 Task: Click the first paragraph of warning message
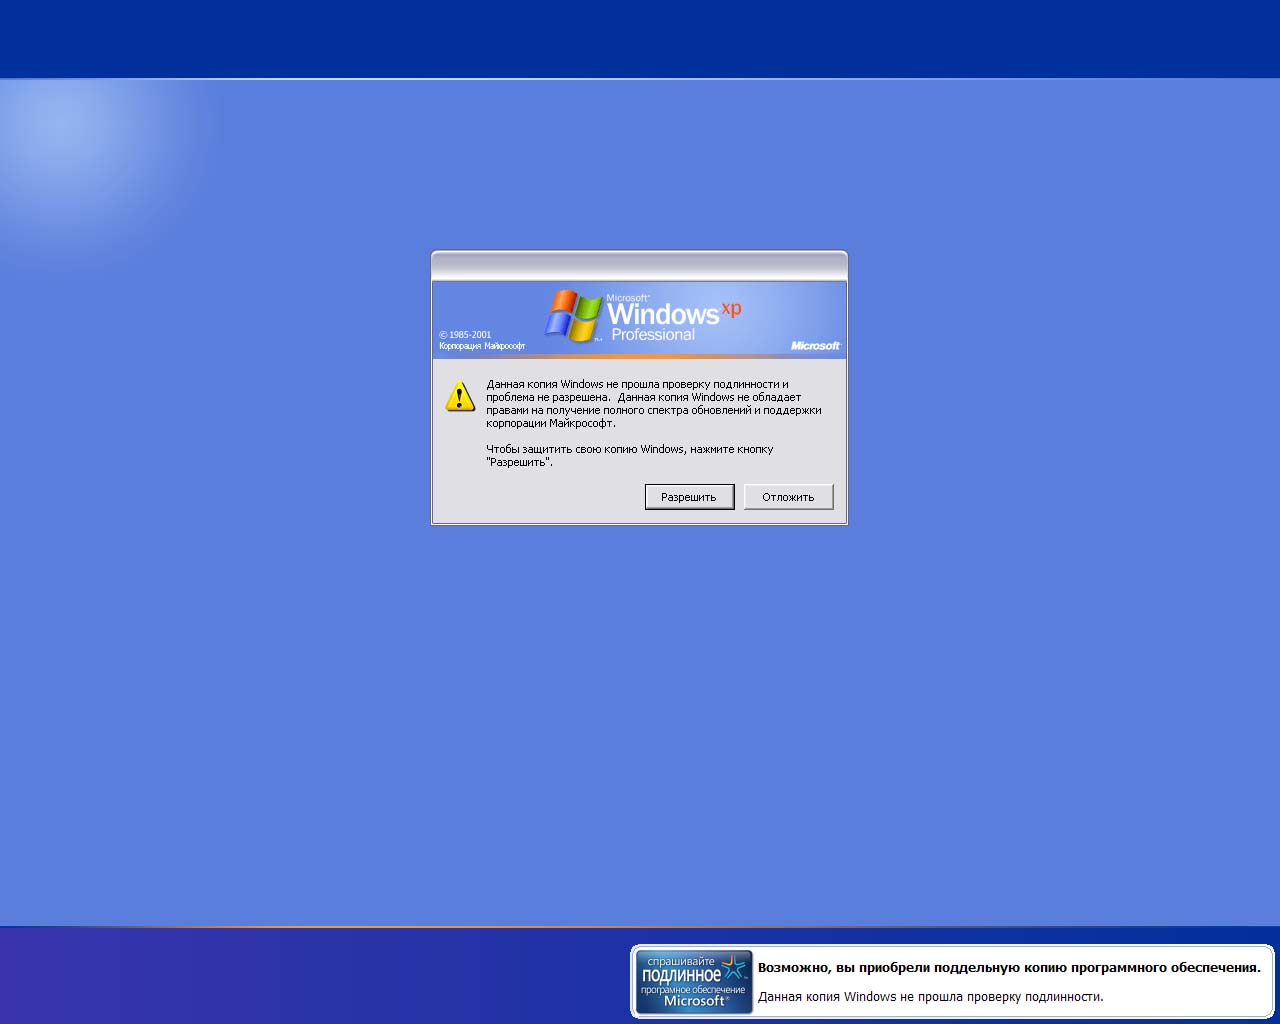(653, 403)
